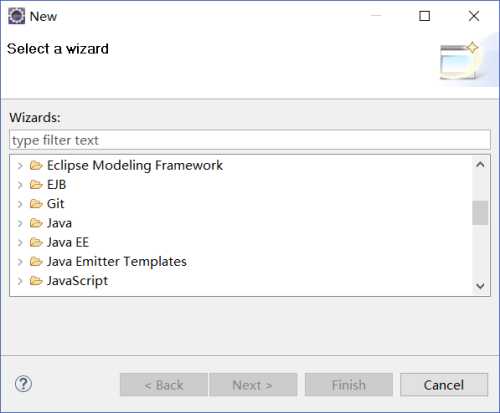Expand the Java category chevron

tap(20, 223)
